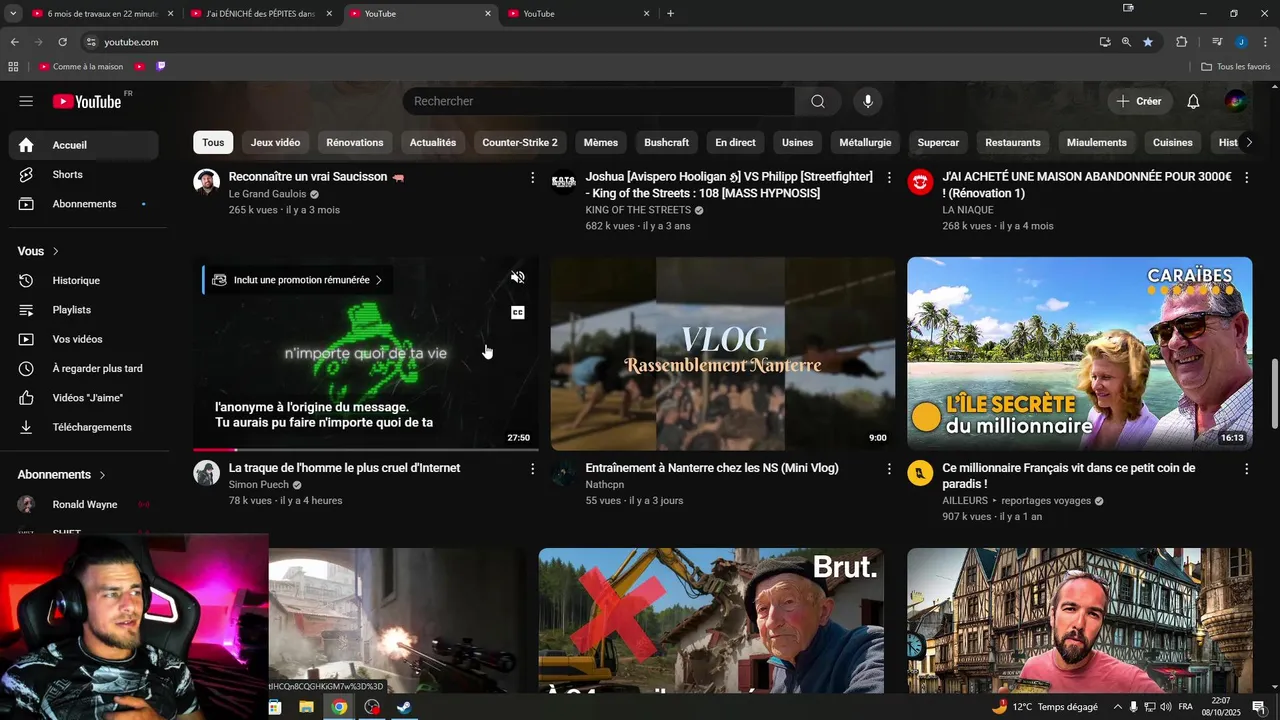
Task: Select the Bushcraft filter chip
Action: (666, 142)
